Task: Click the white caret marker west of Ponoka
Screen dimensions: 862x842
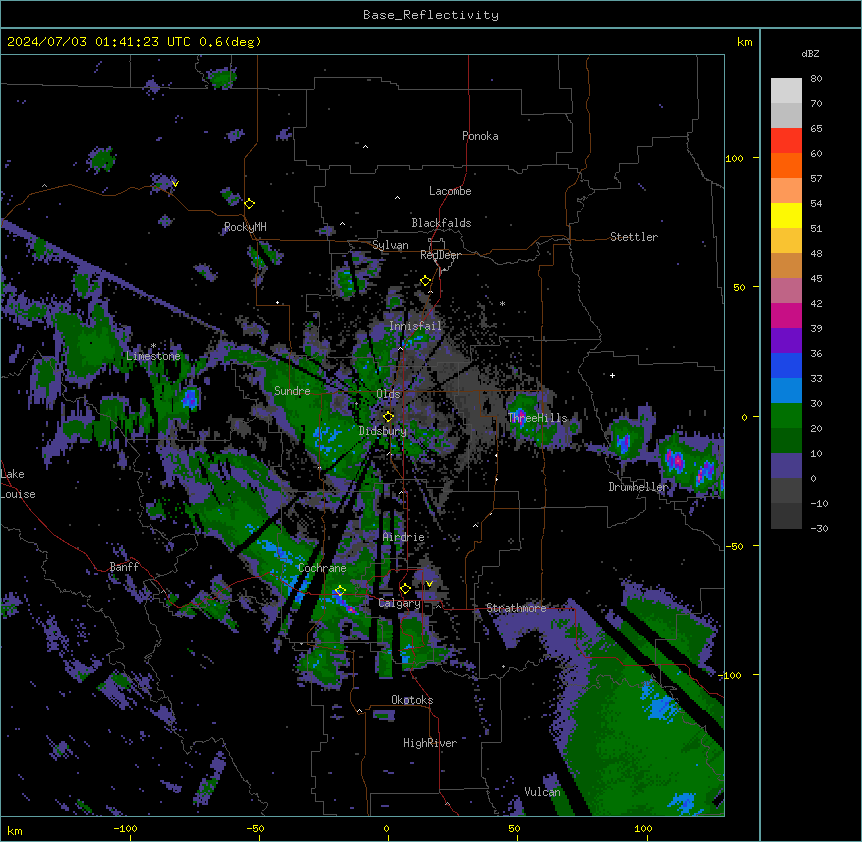Action: (365, 147)
